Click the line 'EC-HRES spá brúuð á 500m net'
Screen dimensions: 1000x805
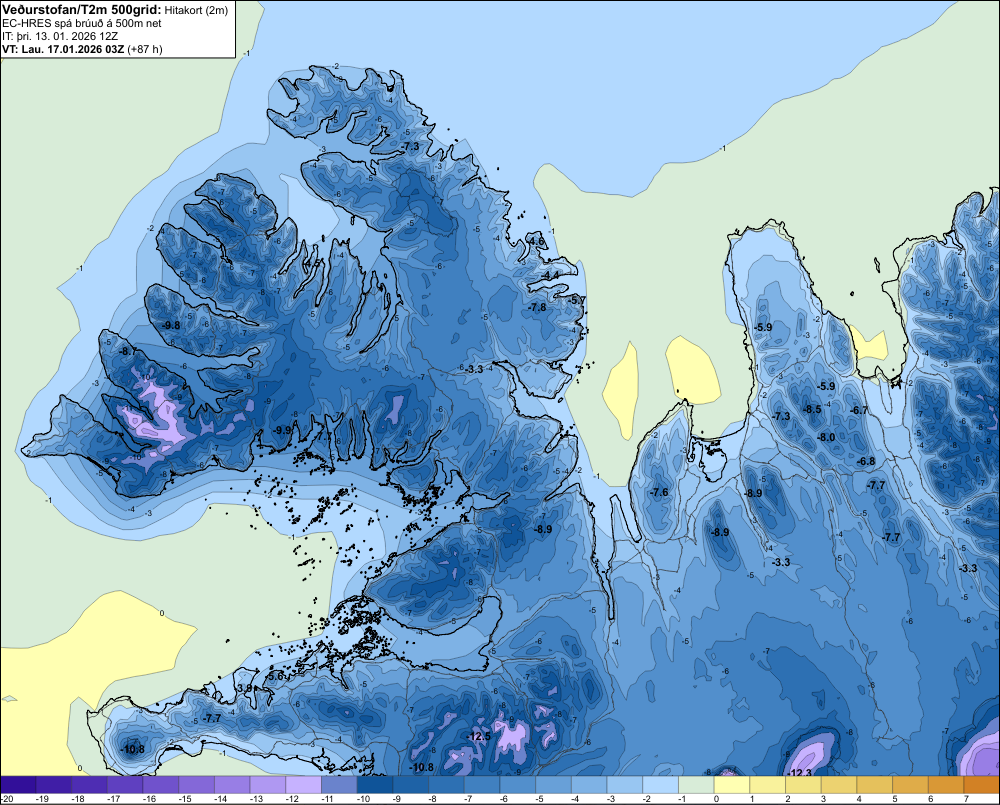pyautogui.click(x=82, y=24)
